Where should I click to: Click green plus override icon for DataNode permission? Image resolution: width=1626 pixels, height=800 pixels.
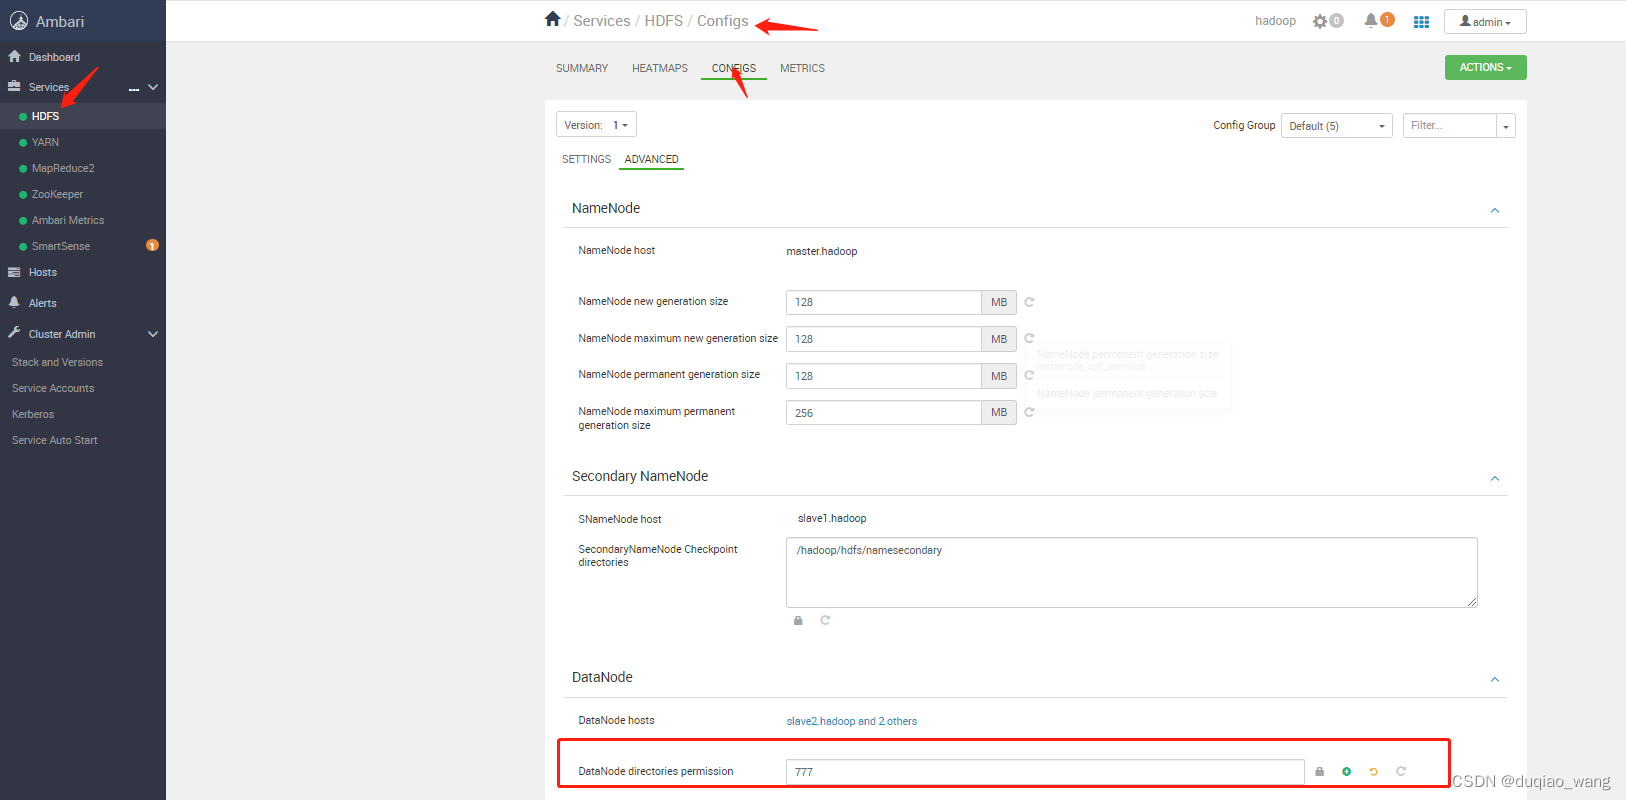tap(1347, 771)
